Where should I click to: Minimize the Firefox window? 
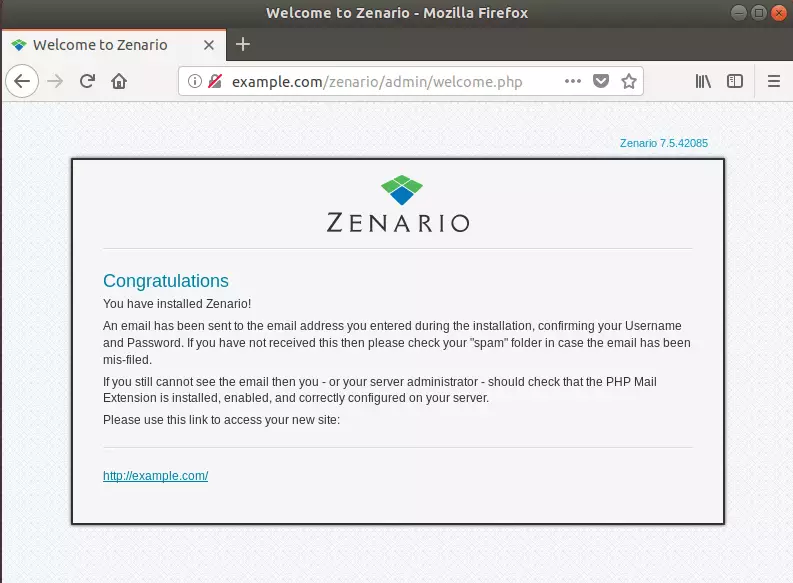tap(739, 13)
